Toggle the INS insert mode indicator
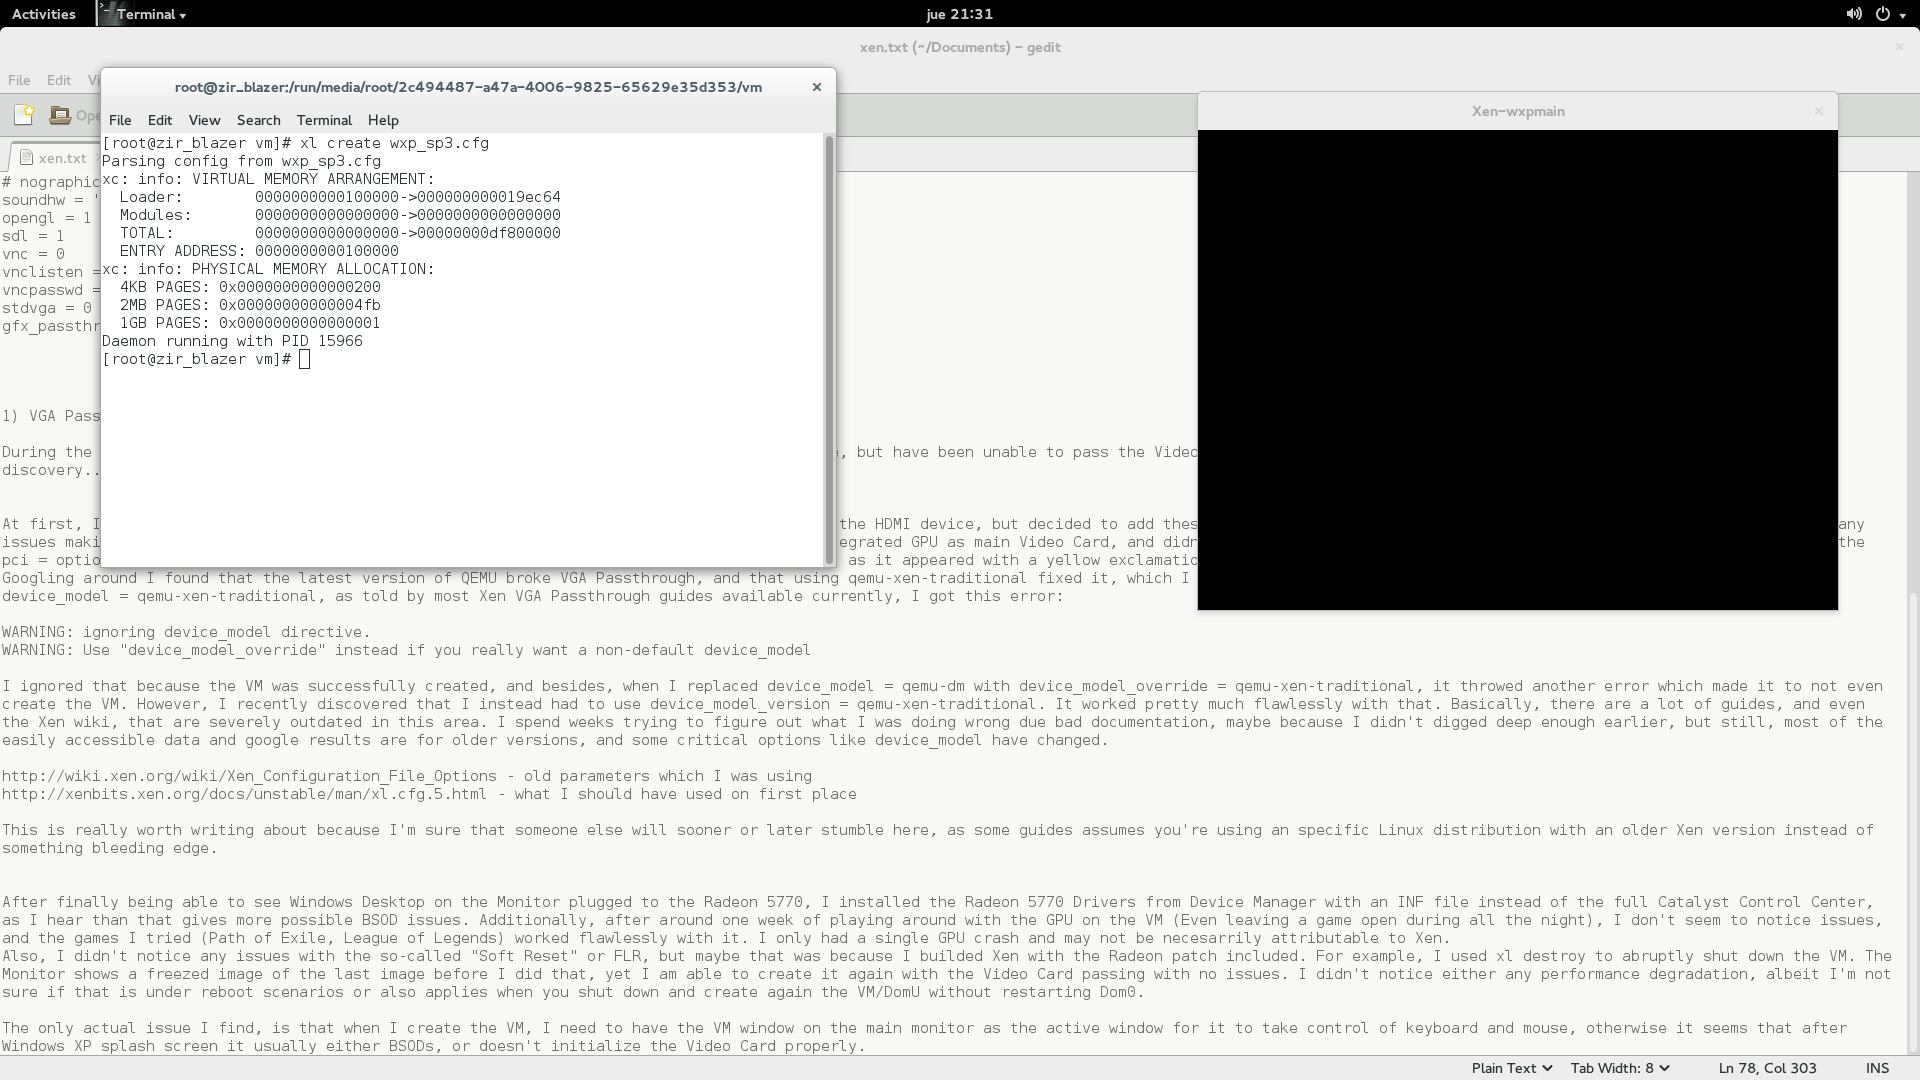The width and height of the screenshot is (1920, 1080). pos(1877,1068)
